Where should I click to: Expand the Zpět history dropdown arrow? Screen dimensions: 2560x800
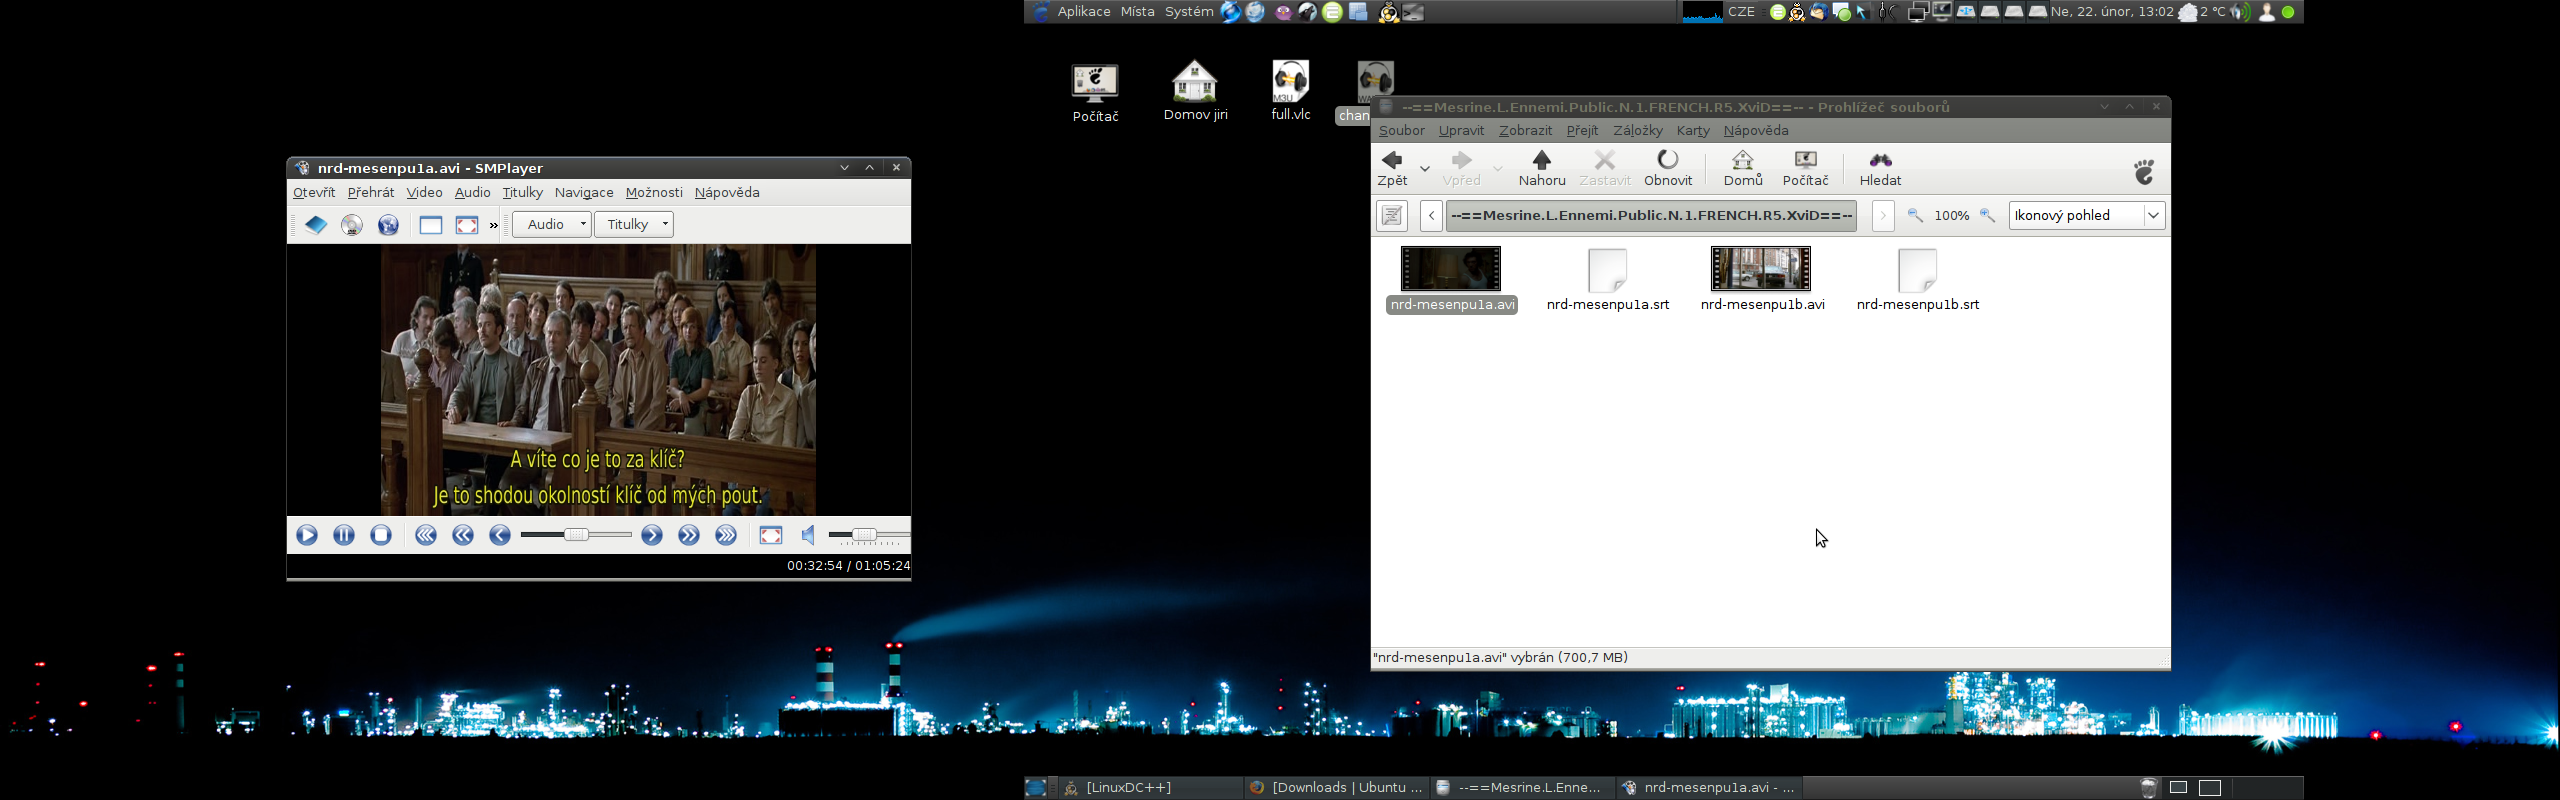(1425, 168)
